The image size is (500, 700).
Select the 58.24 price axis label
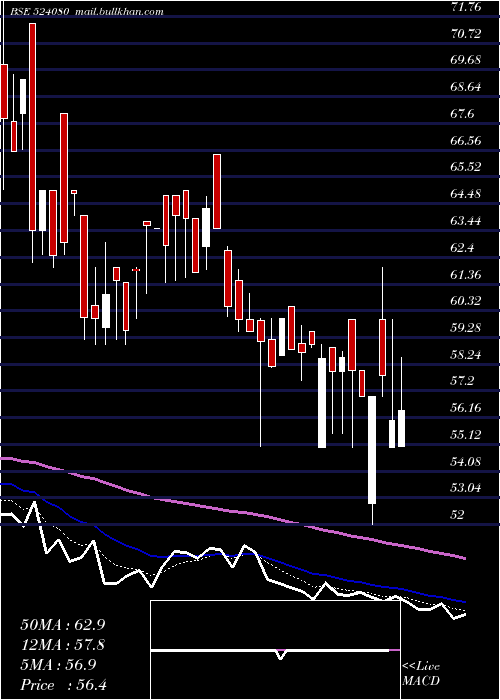466,354
